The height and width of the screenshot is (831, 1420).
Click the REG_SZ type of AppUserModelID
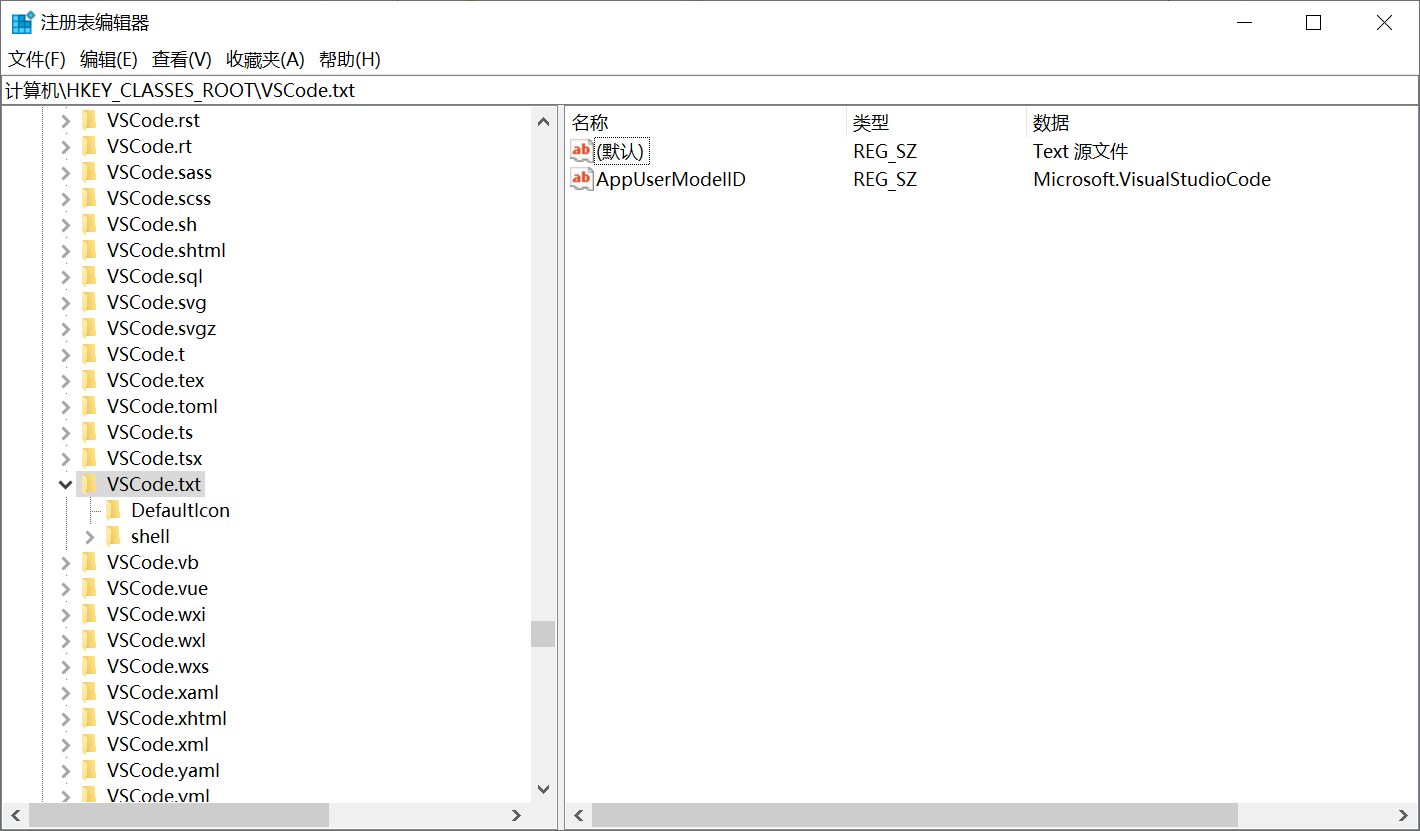pyautogui.click(x=885, y=180)
